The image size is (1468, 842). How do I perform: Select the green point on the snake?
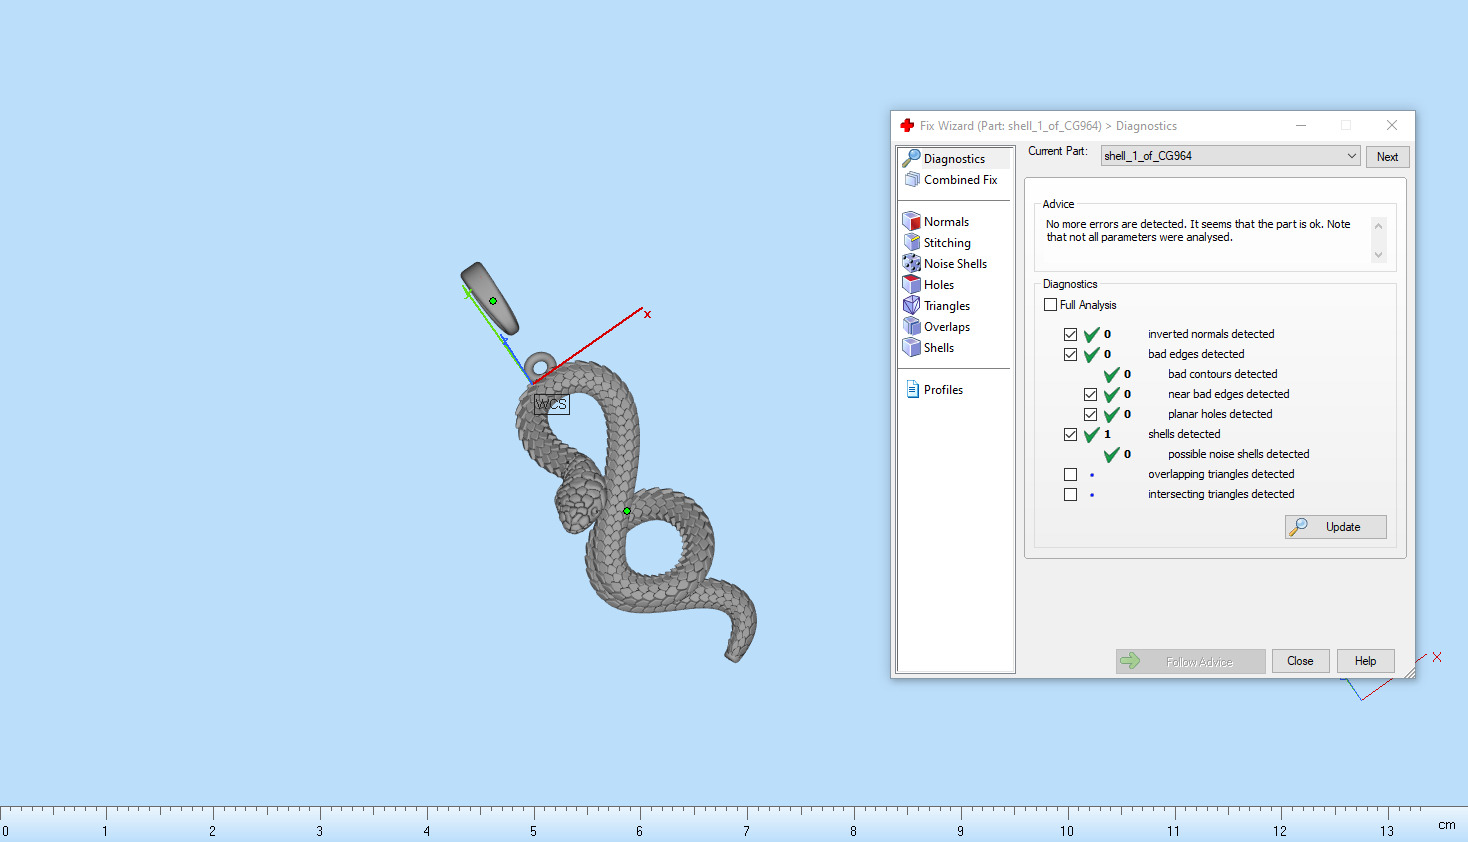point(627,511)
